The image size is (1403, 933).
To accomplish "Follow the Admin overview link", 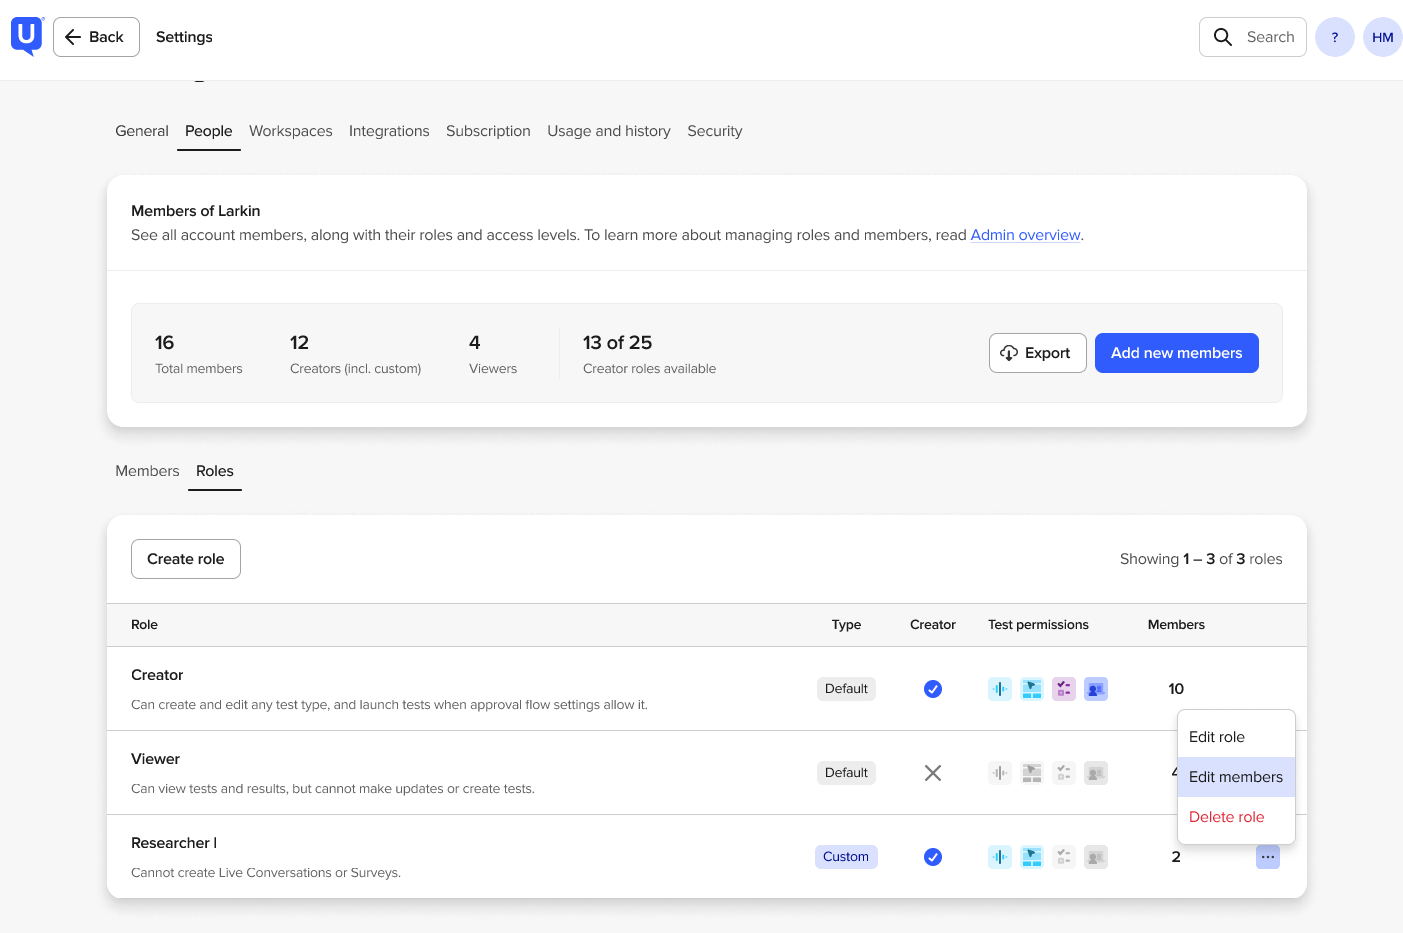I will (1025, 235).
